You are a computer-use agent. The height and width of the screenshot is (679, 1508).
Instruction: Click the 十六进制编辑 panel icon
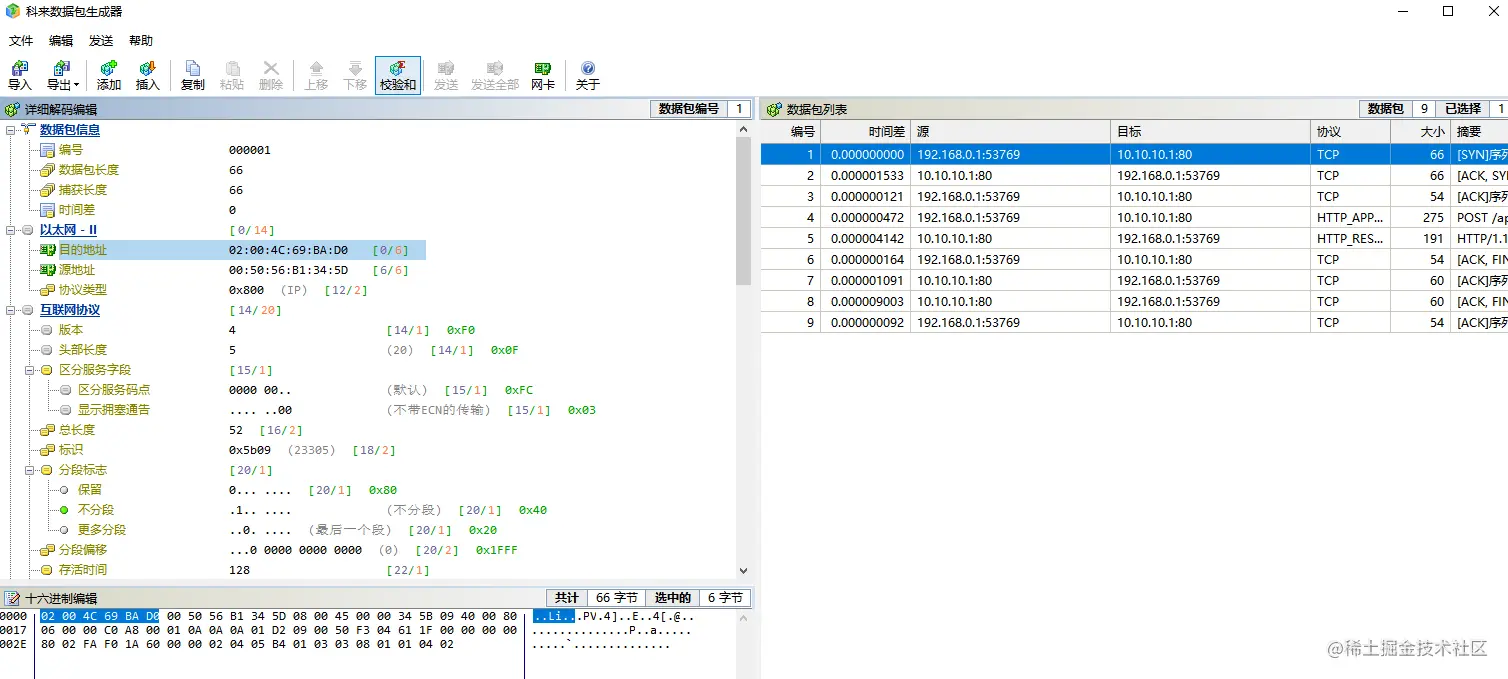pos(12,598)
